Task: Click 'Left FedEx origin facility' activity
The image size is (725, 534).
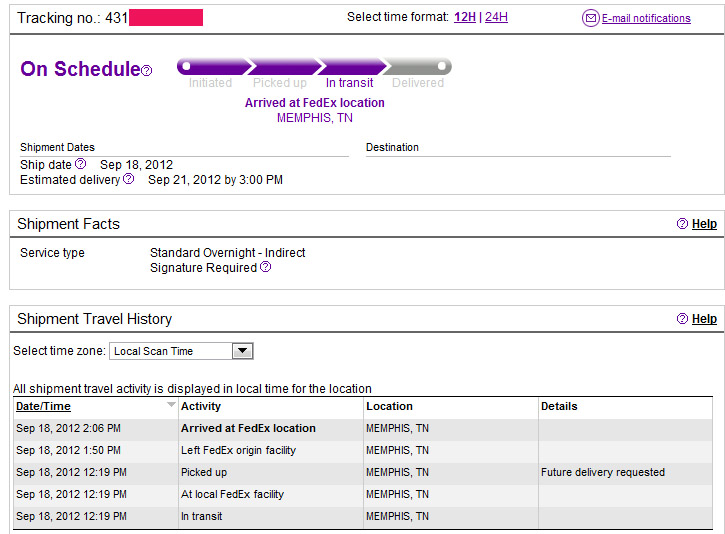Action: (239, 450)
